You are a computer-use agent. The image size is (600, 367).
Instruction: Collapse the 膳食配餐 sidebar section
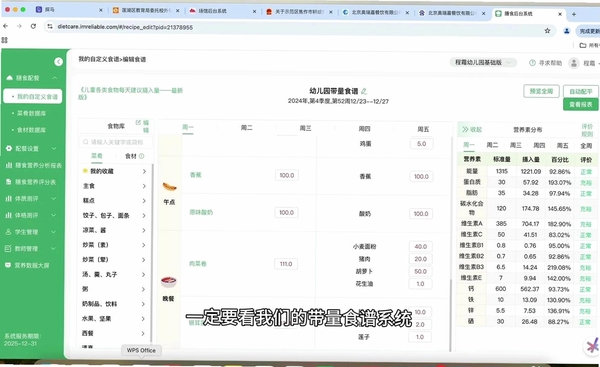(55, 78)
